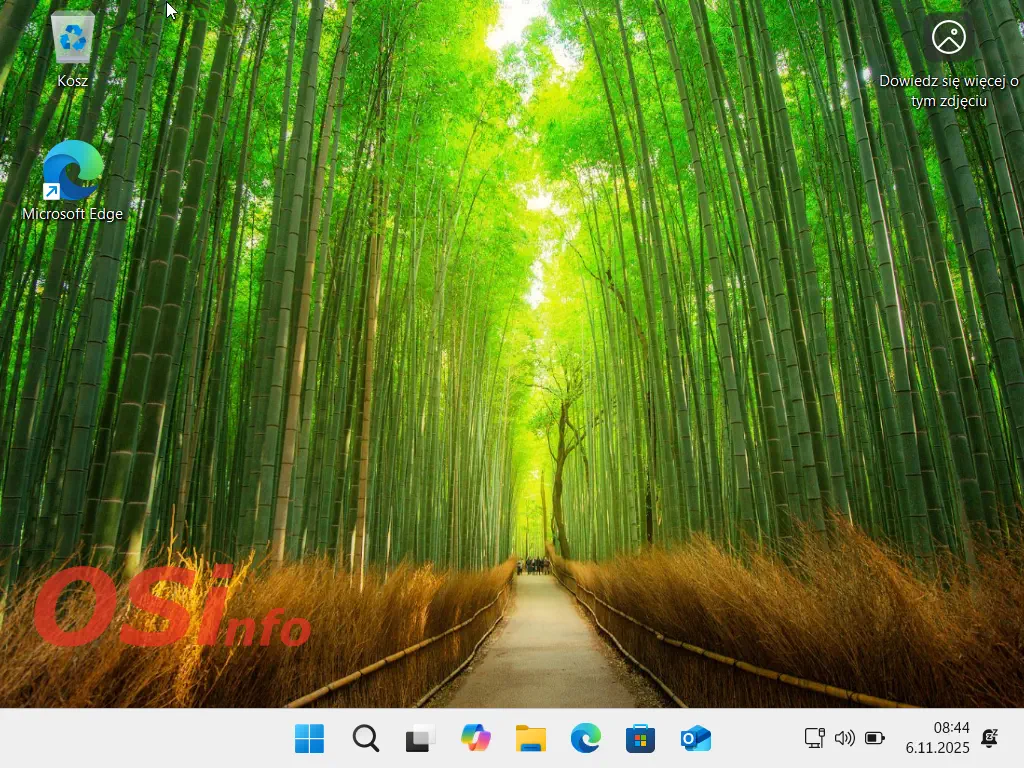Open taskbar Search magnifier
Image resolution: width=1024 pixels, height=768 pixels.
pyautogui.click(x=366, y=739)
